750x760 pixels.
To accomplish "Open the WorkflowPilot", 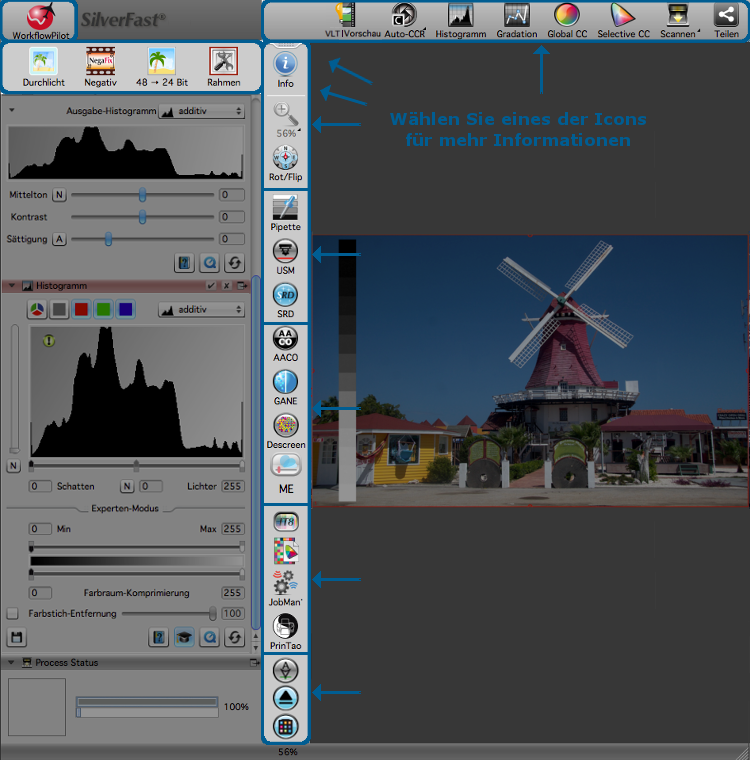I will click(x=40, y=20).
